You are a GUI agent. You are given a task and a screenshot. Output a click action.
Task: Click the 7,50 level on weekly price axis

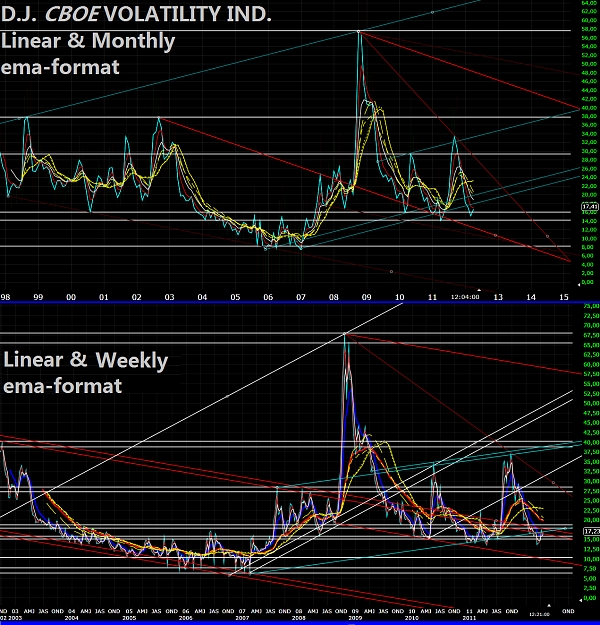tap(592, 569)
